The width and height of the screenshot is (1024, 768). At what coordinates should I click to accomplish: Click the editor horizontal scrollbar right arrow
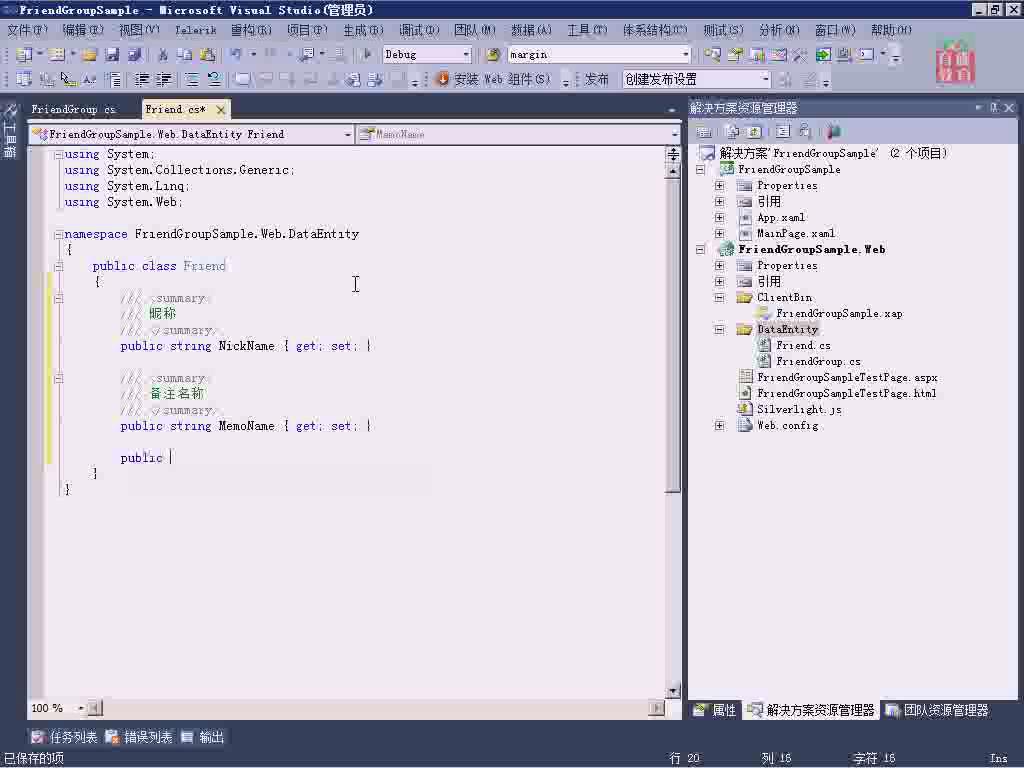click(656, 708)
